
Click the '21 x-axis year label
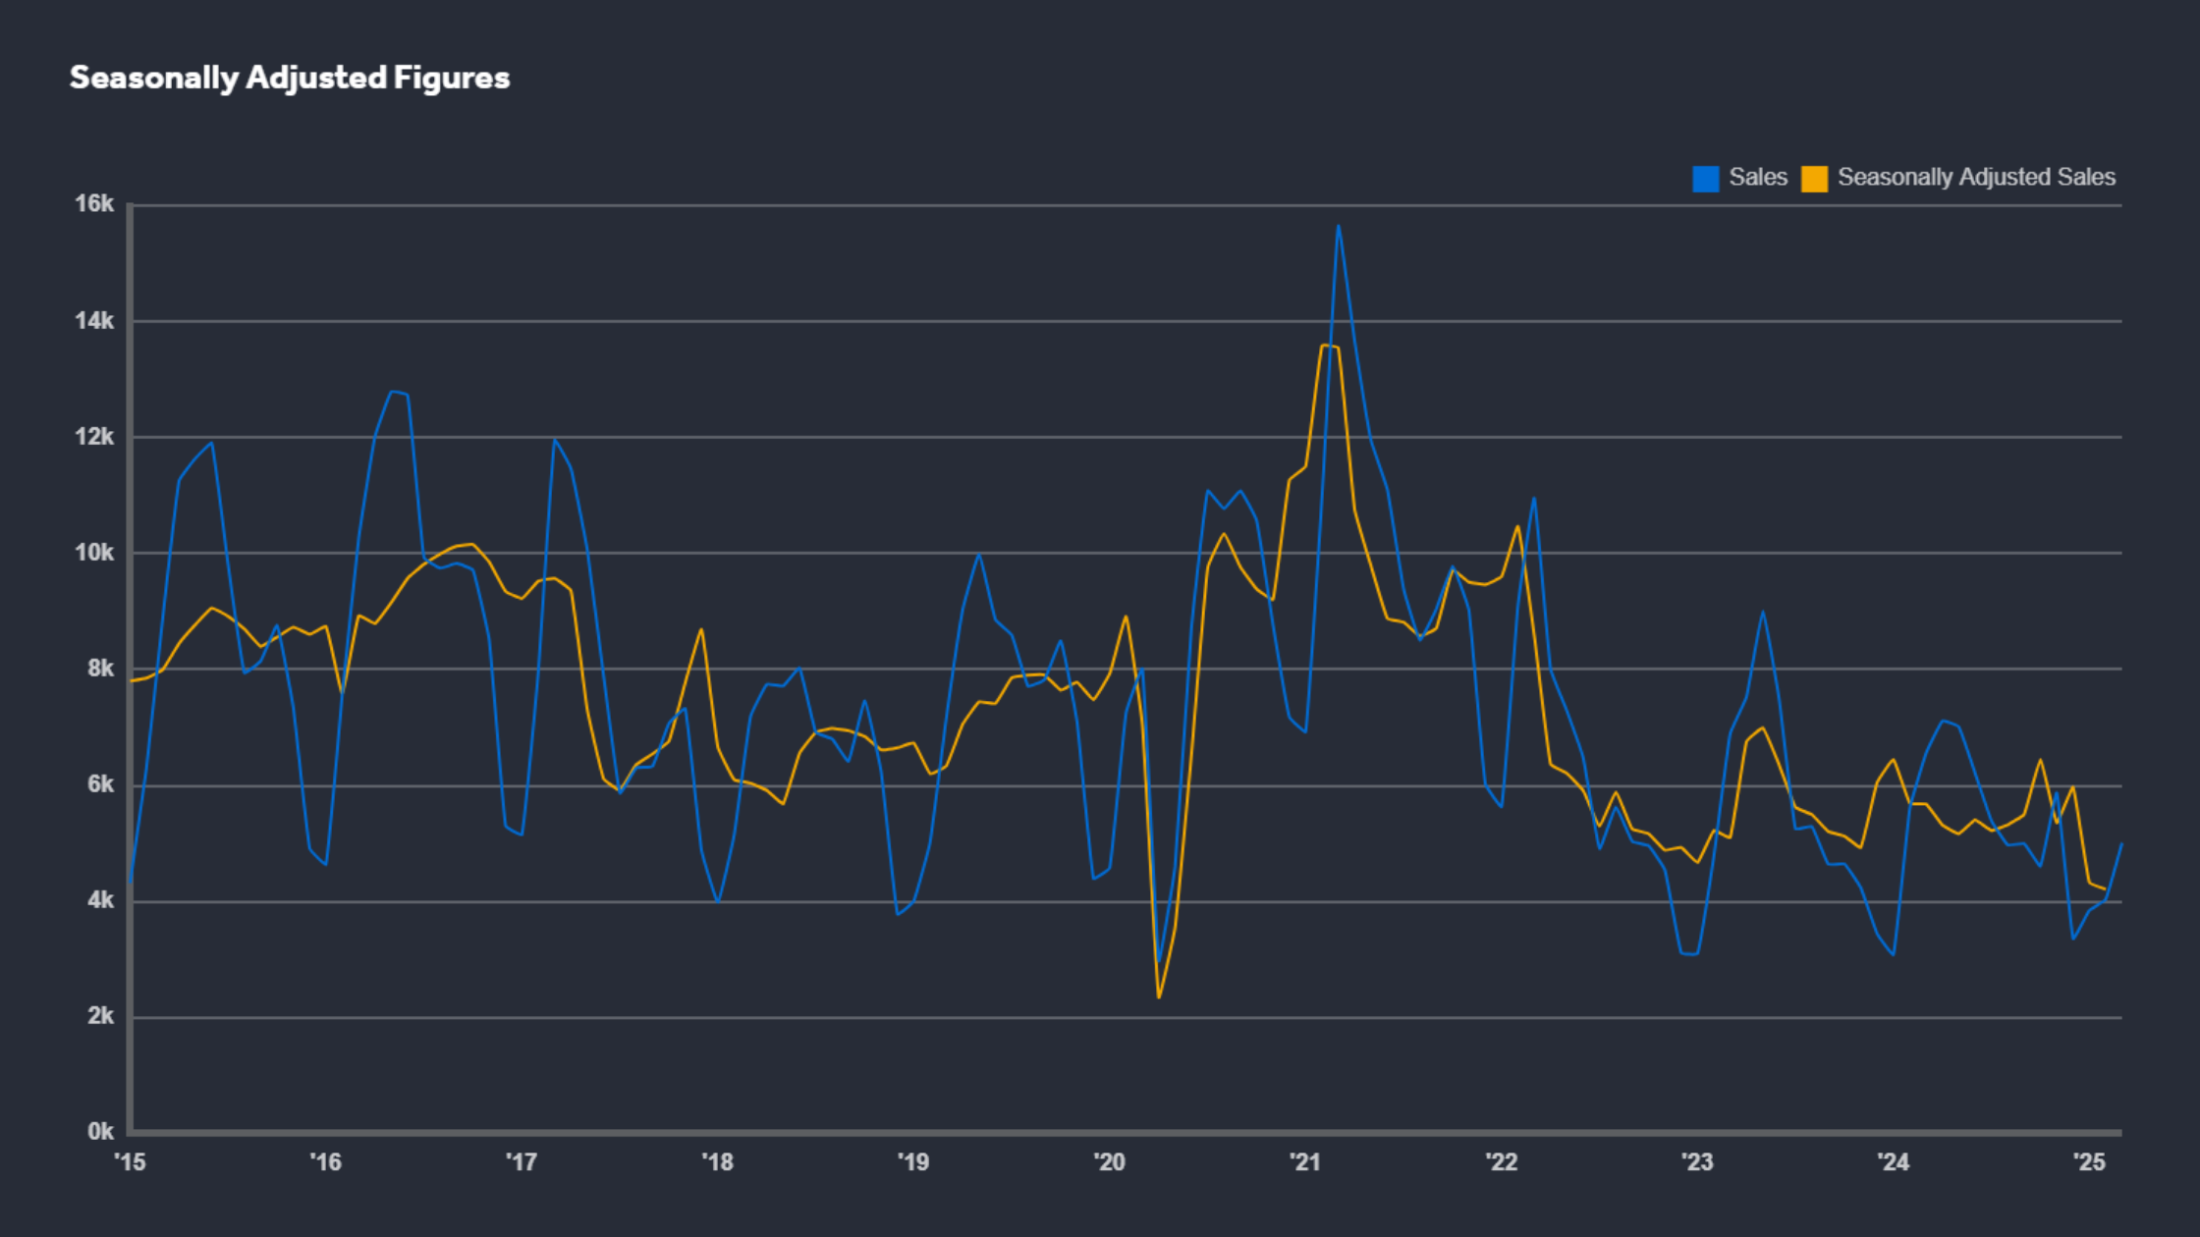coord(1305,1163)
